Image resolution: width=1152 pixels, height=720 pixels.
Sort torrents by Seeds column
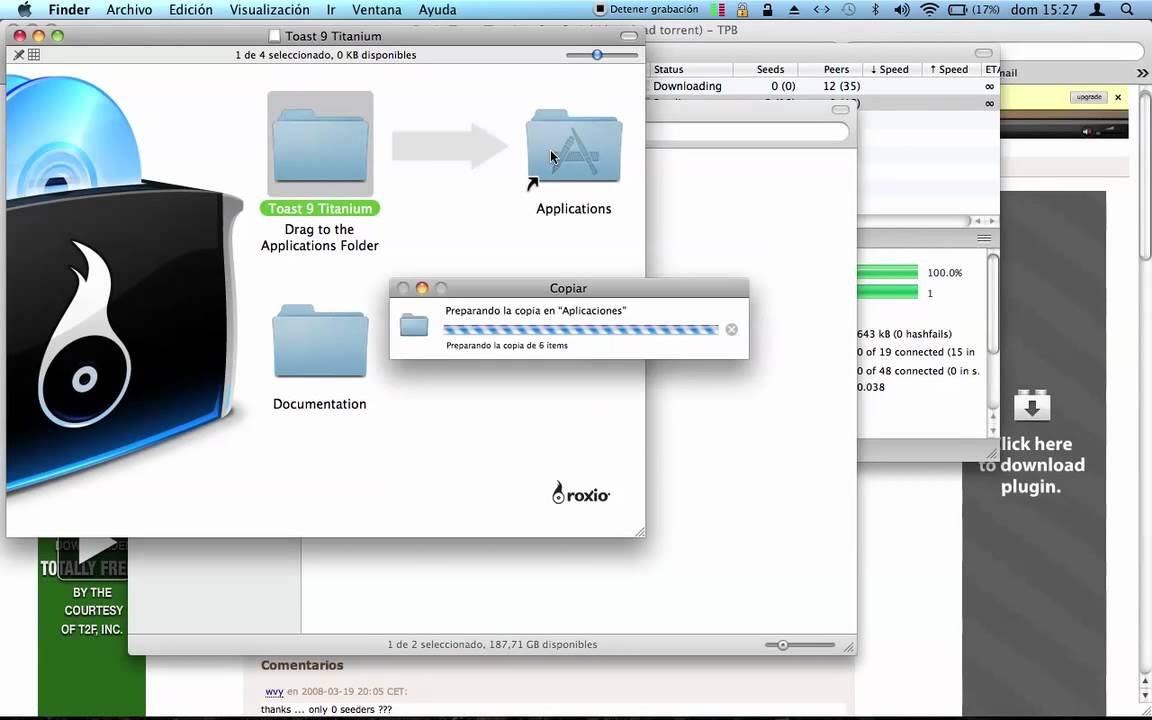click(766, 69)
